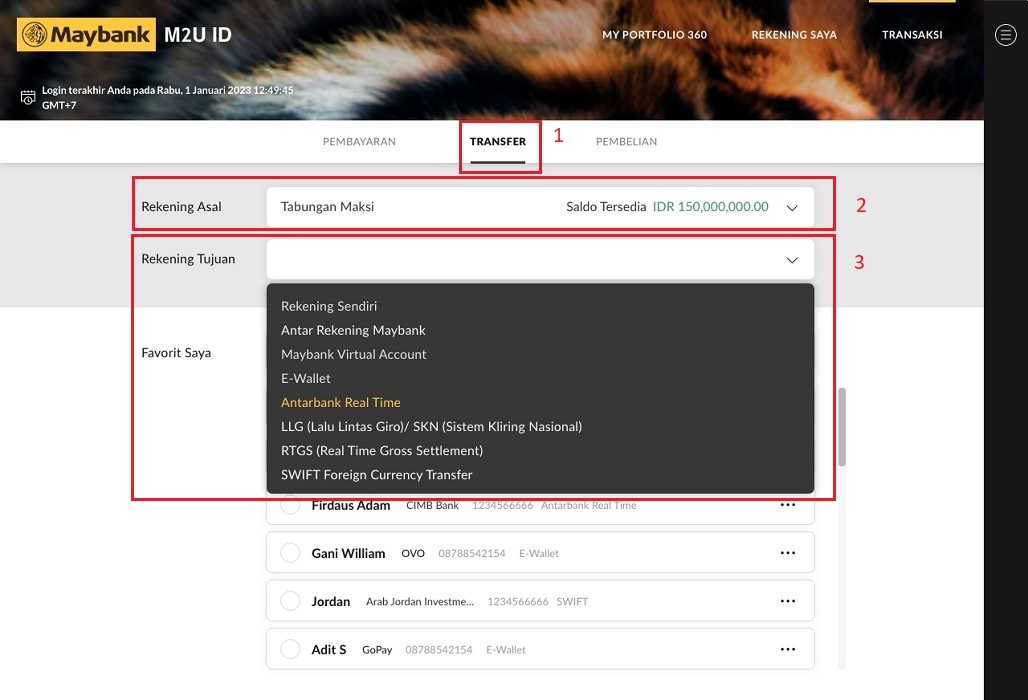1028x700 pixels.
Task: Select the Adit S radio button
Action: [290, 649]
